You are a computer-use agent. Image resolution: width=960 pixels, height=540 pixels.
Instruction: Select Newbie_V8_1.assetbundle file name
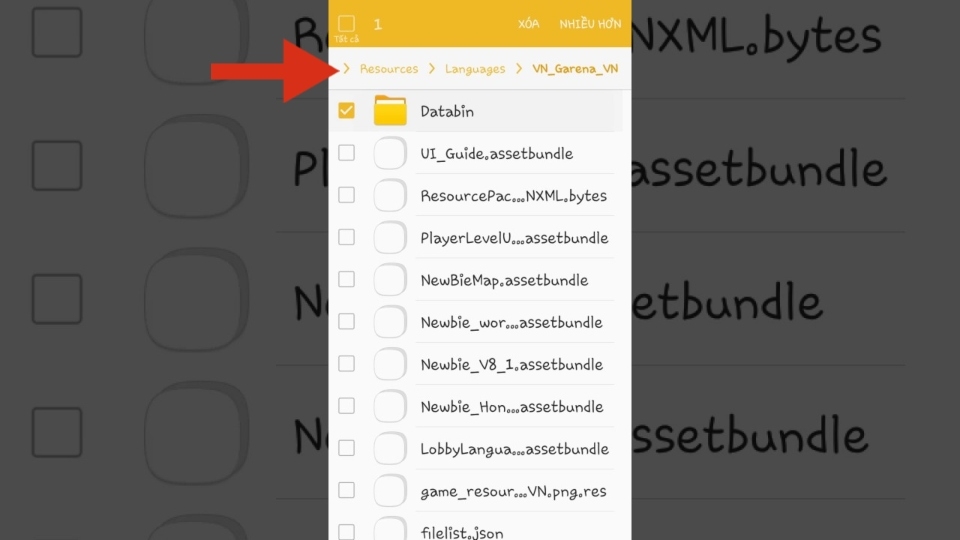tap(512, 365)
